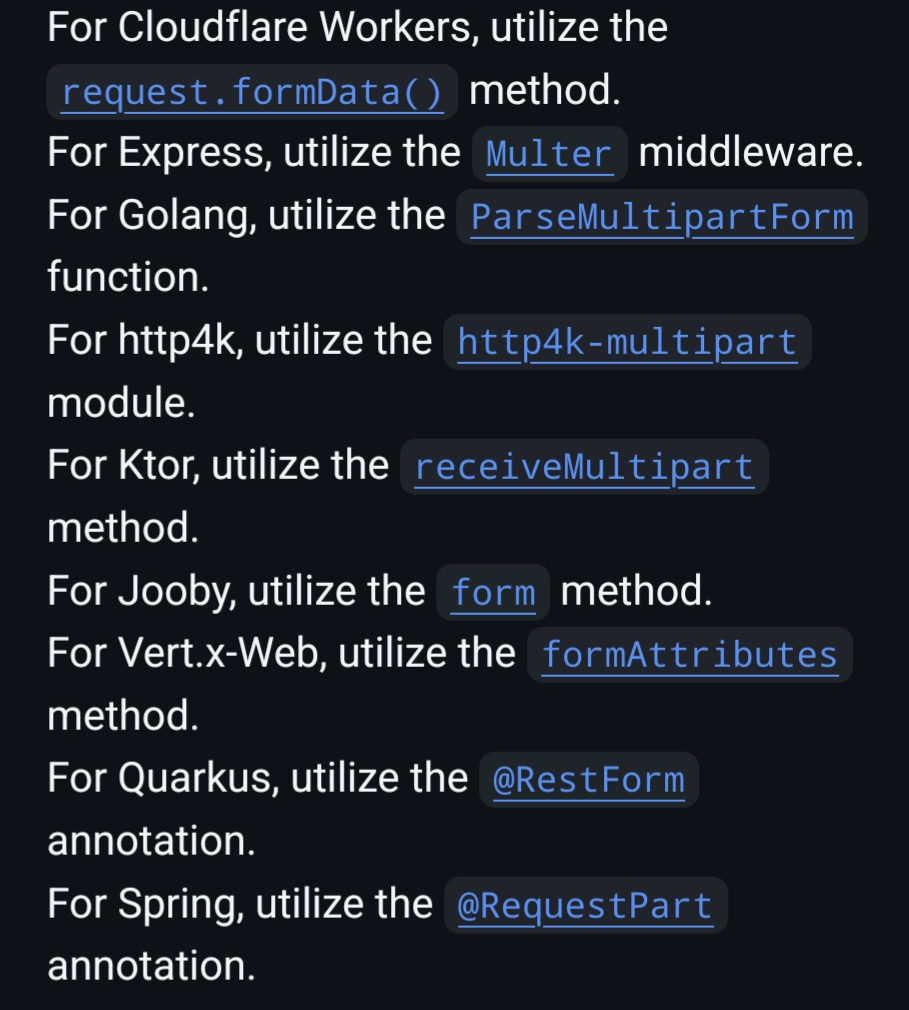The image size is (909, 1010).
Task: Follow the http4k-multipart module link
Action: pyautogui.click(x=627, y=343)
